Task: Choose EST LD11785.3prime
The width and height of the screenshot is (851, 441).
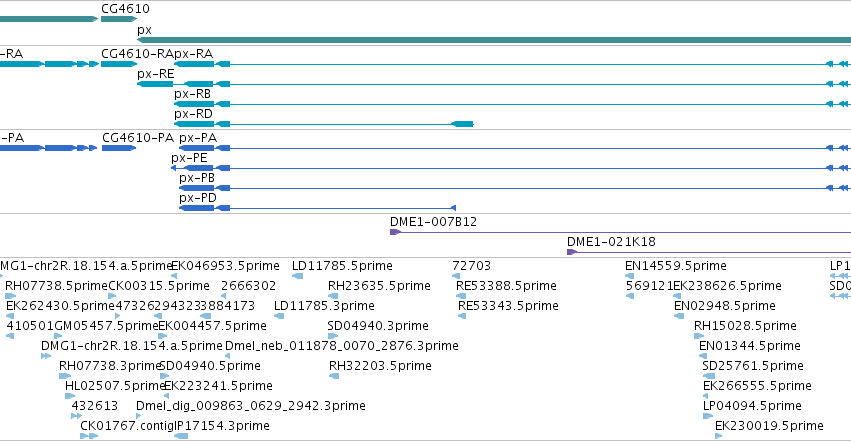Action: click(325, 306)
